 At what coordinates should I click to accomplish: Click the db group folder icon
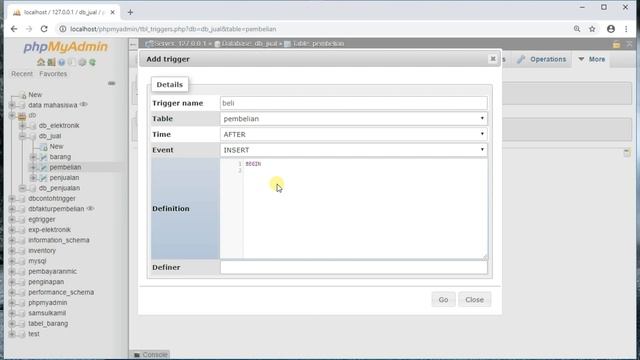click(x=22, y=116)
